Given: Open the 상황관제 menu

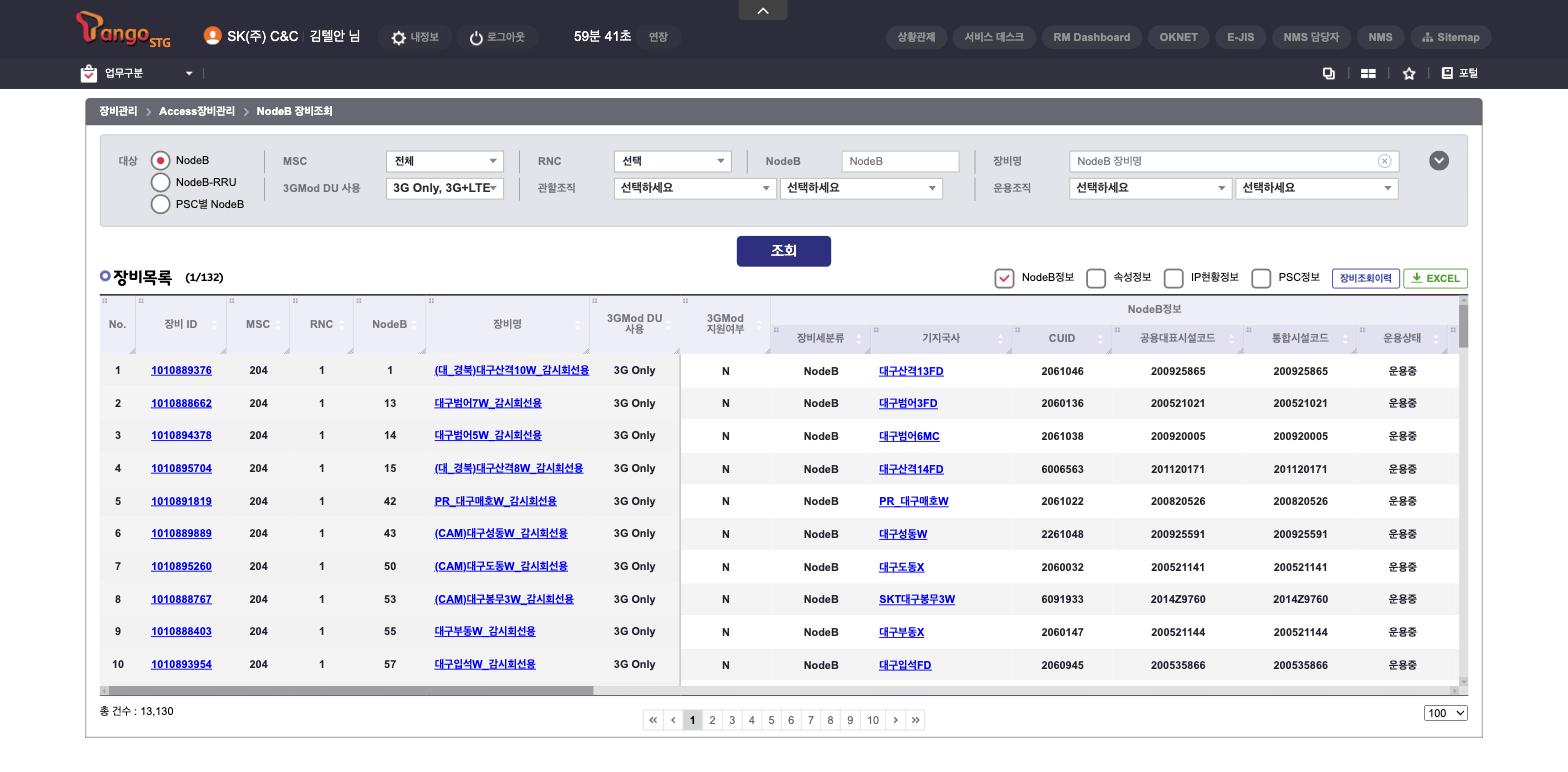Looking at the screenshot, I should (916, 37).
